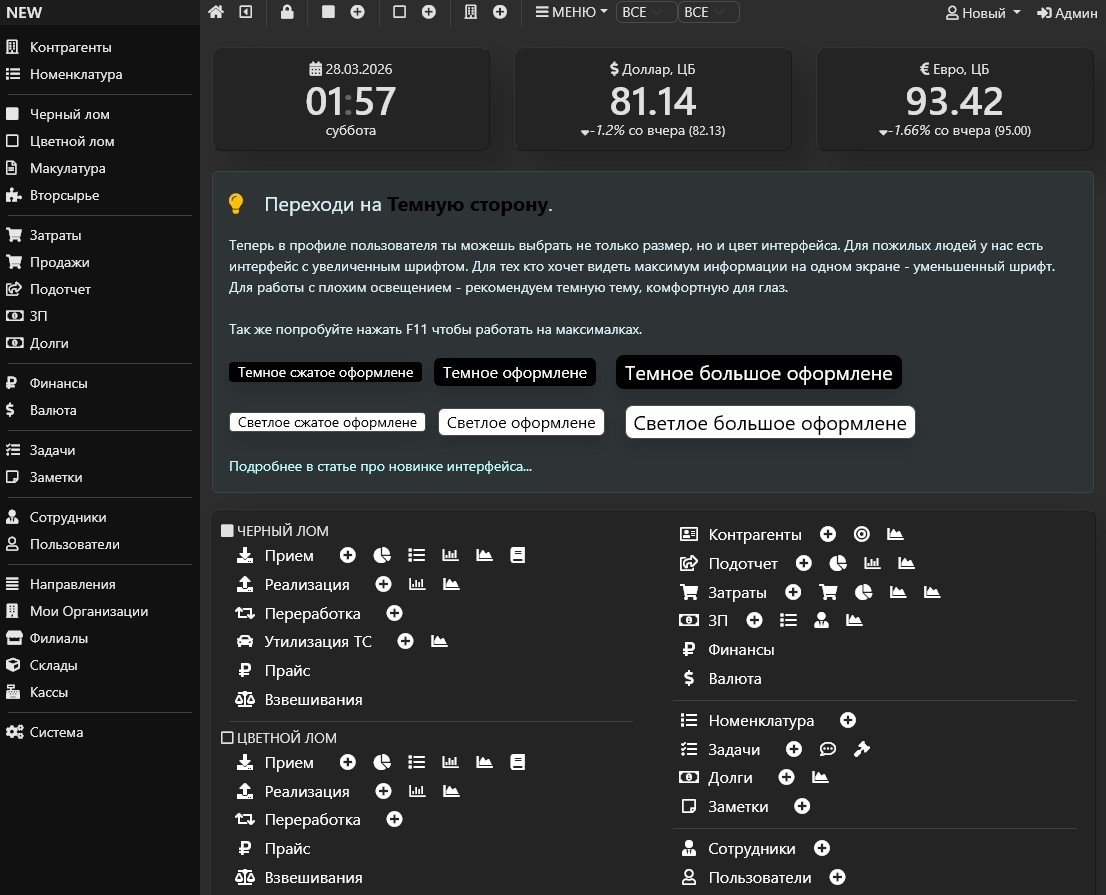Image resolution: width=1106 pixels, height=895 pixels.
Task: Click the target icon next to Контрагенты
Action: click(x=861, y=535)
